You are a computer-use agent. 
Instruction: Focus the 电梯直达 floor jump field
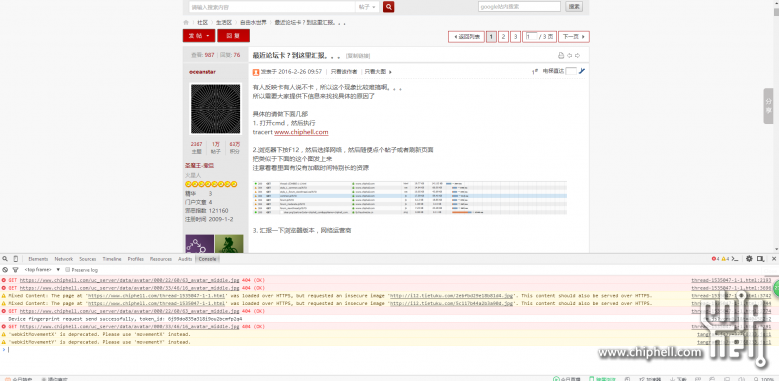[571, 71]
